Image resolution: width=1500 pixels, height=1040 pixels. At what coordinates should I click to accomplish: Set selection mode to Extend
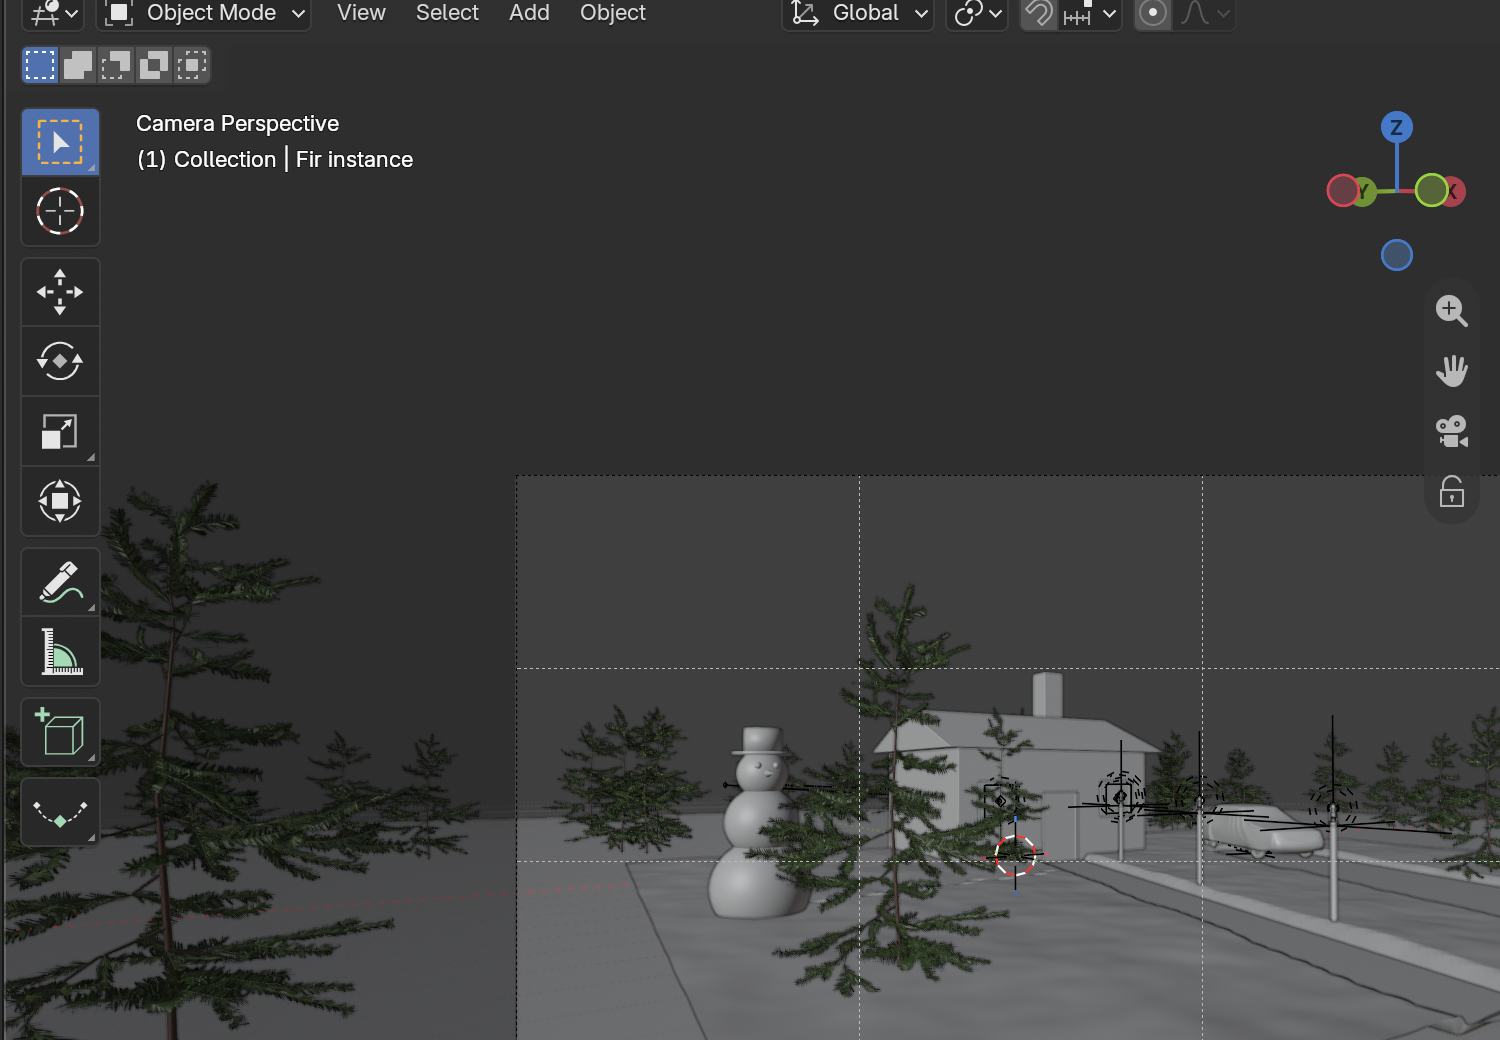pos(78,65)
